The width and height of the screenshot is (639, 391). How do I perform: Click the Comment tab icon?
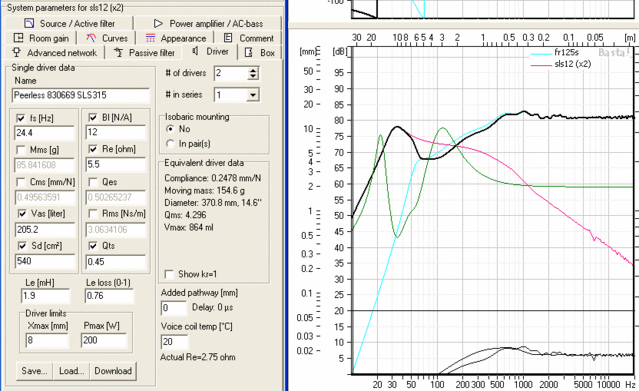coord(228,38)
